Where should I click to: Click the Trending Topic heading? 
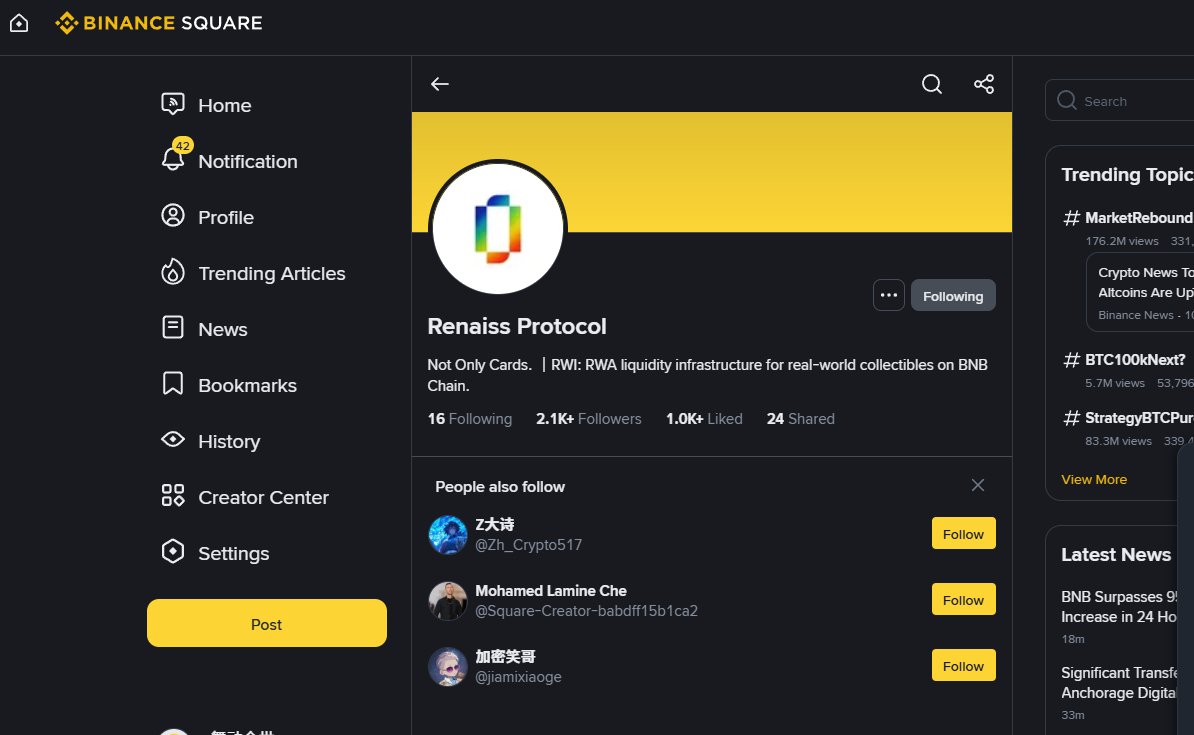click(1127, 174)
